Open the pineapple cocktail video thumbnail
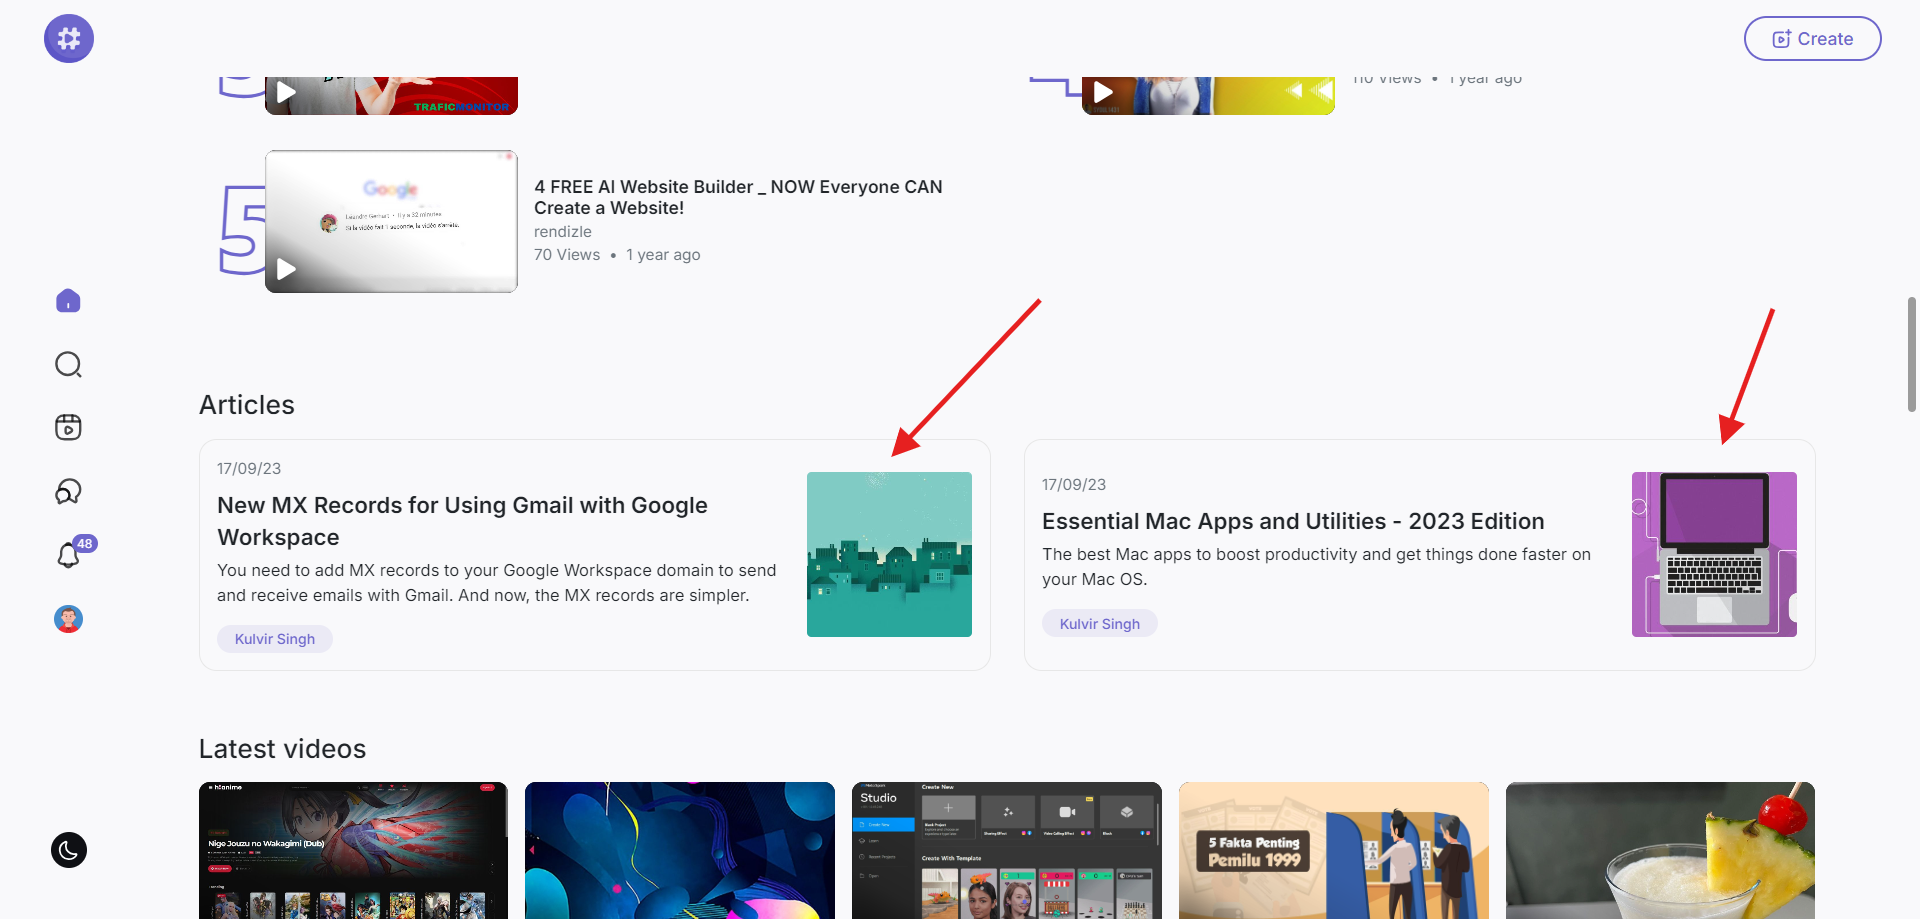This screenshot has width=1920, height=919. click(x=1660, y=850)
